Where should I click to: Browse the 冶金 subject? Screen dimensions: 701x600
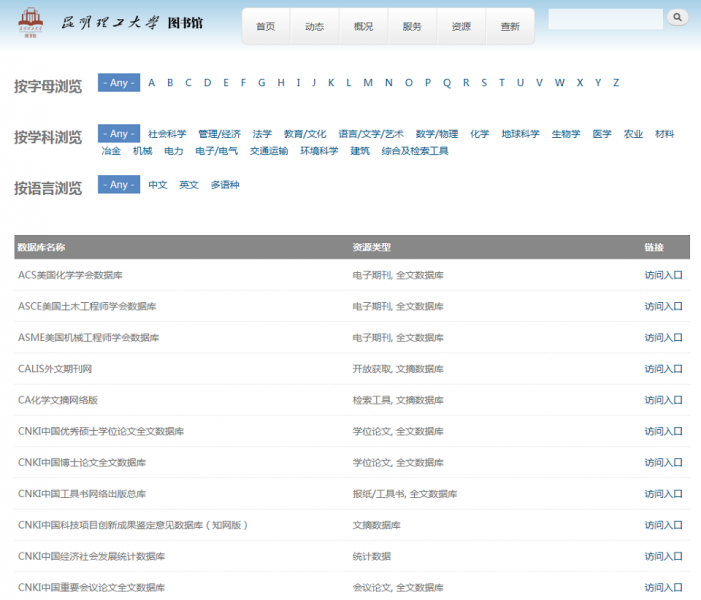[x=111, y=151]
